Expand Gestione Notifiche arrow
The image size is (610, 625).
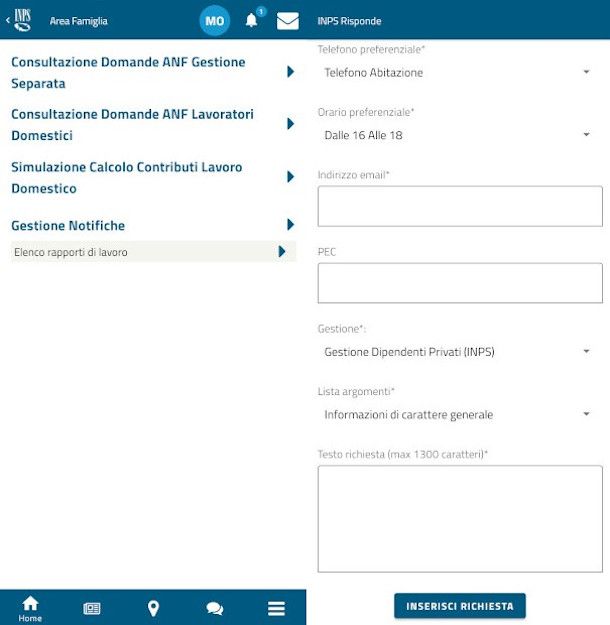click(x=291, y=224)
